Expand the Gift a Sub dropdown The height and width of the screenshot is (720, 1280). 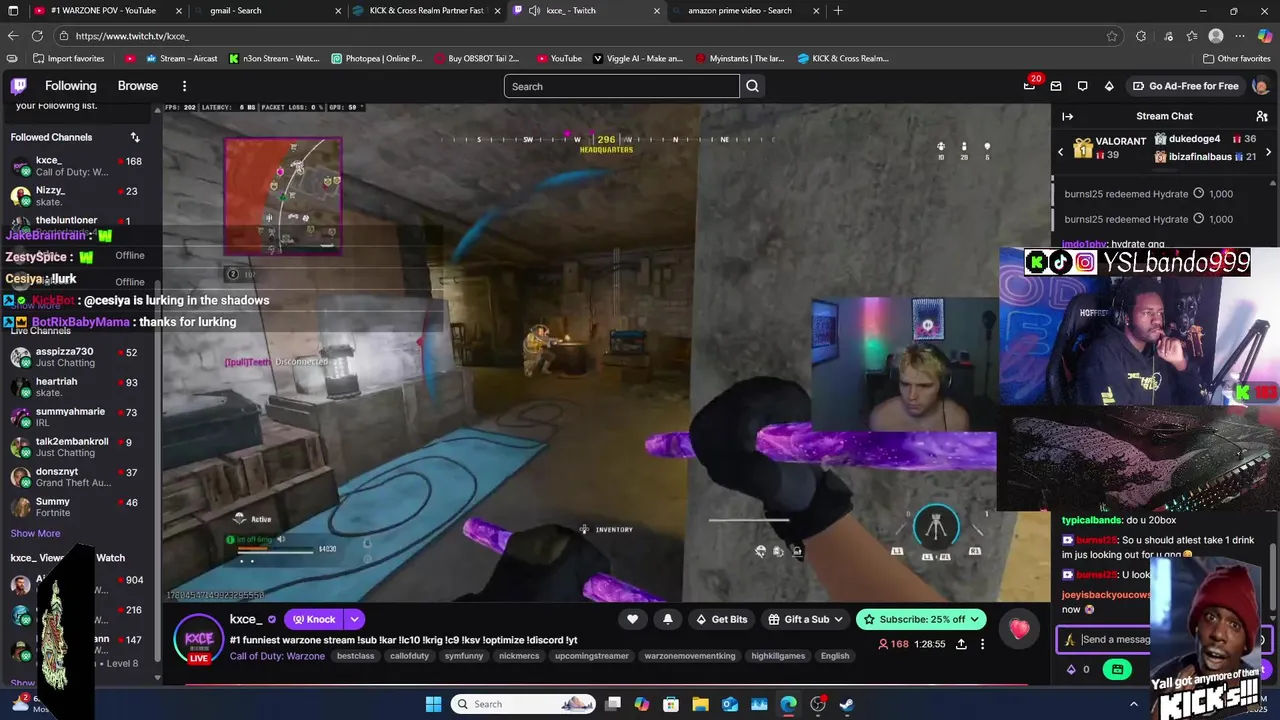838,619
